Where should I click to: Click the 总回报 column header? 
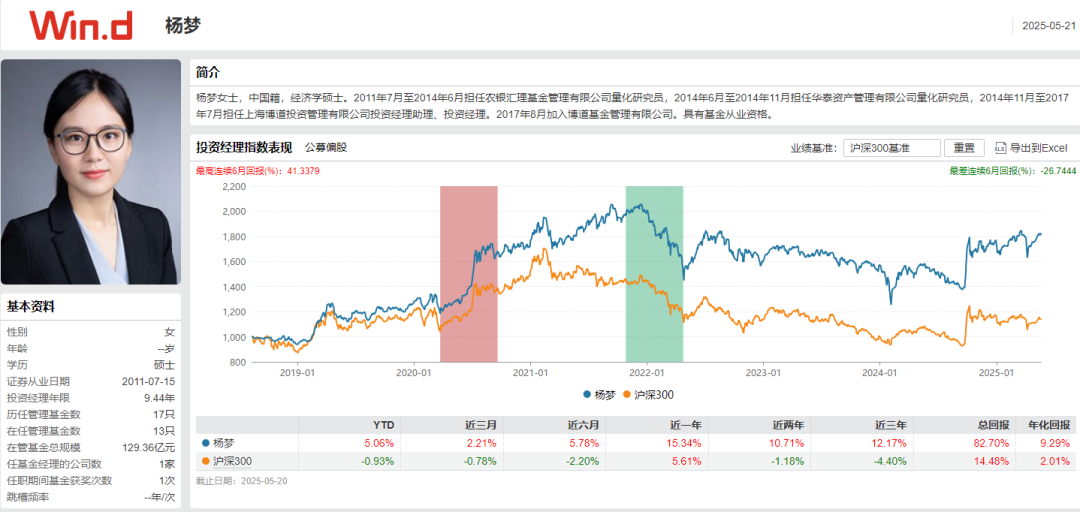[x=988, y=424]
